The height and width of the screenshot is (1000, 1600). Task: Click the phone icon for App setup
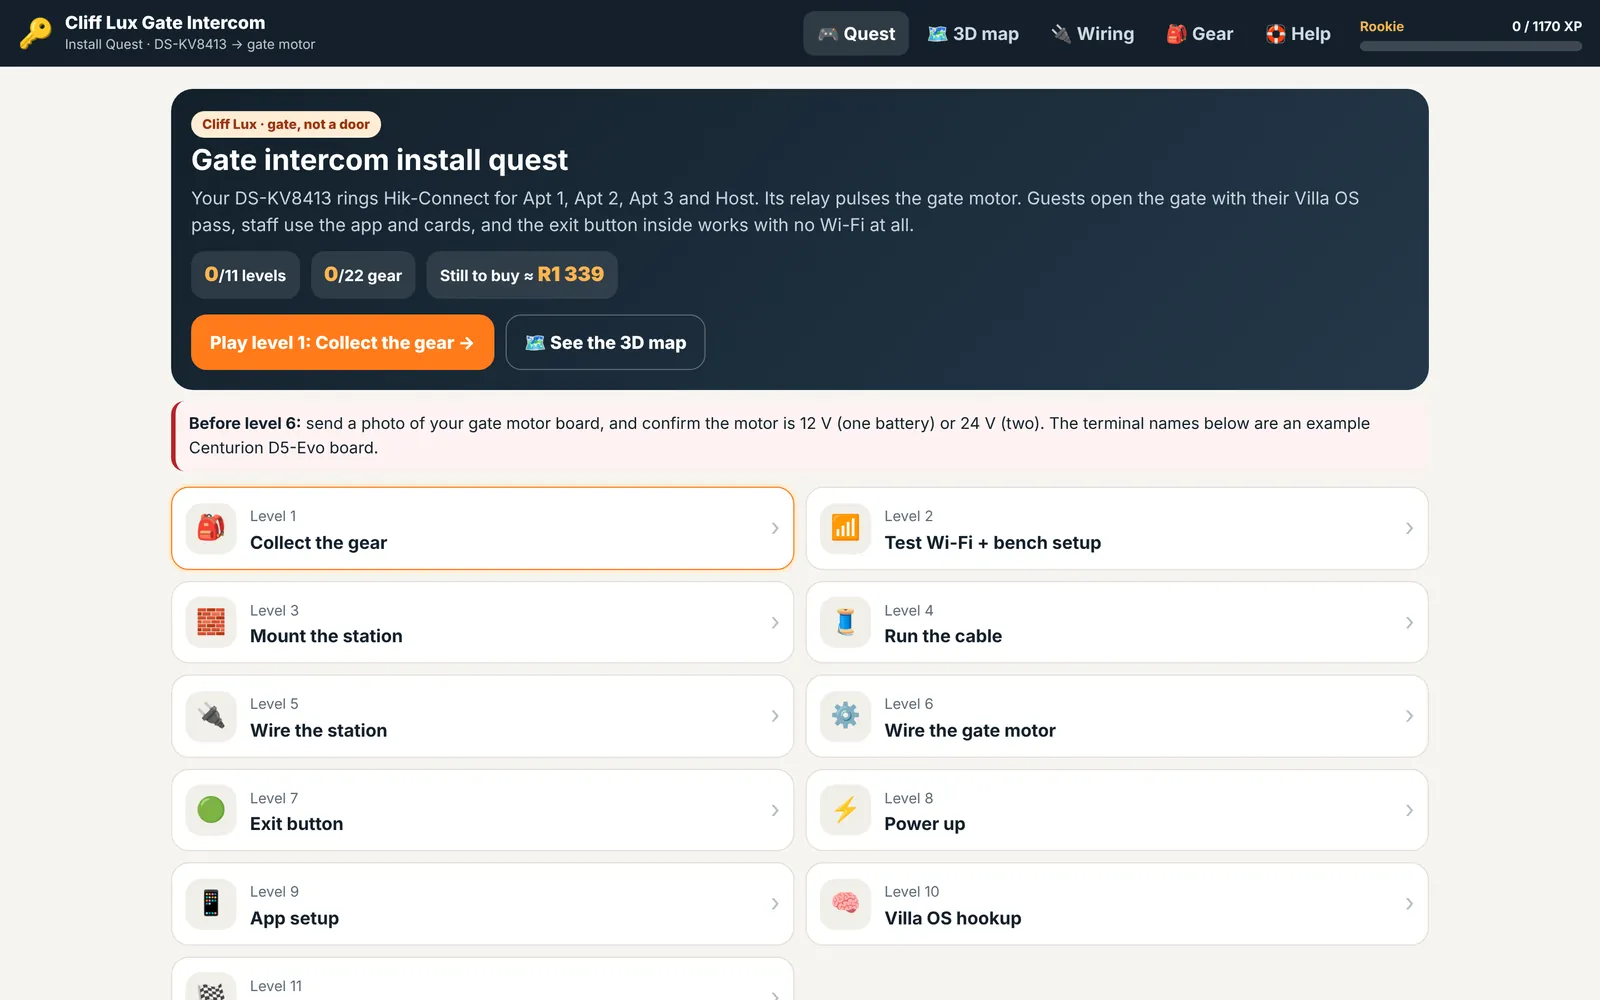tap(211, 904)
